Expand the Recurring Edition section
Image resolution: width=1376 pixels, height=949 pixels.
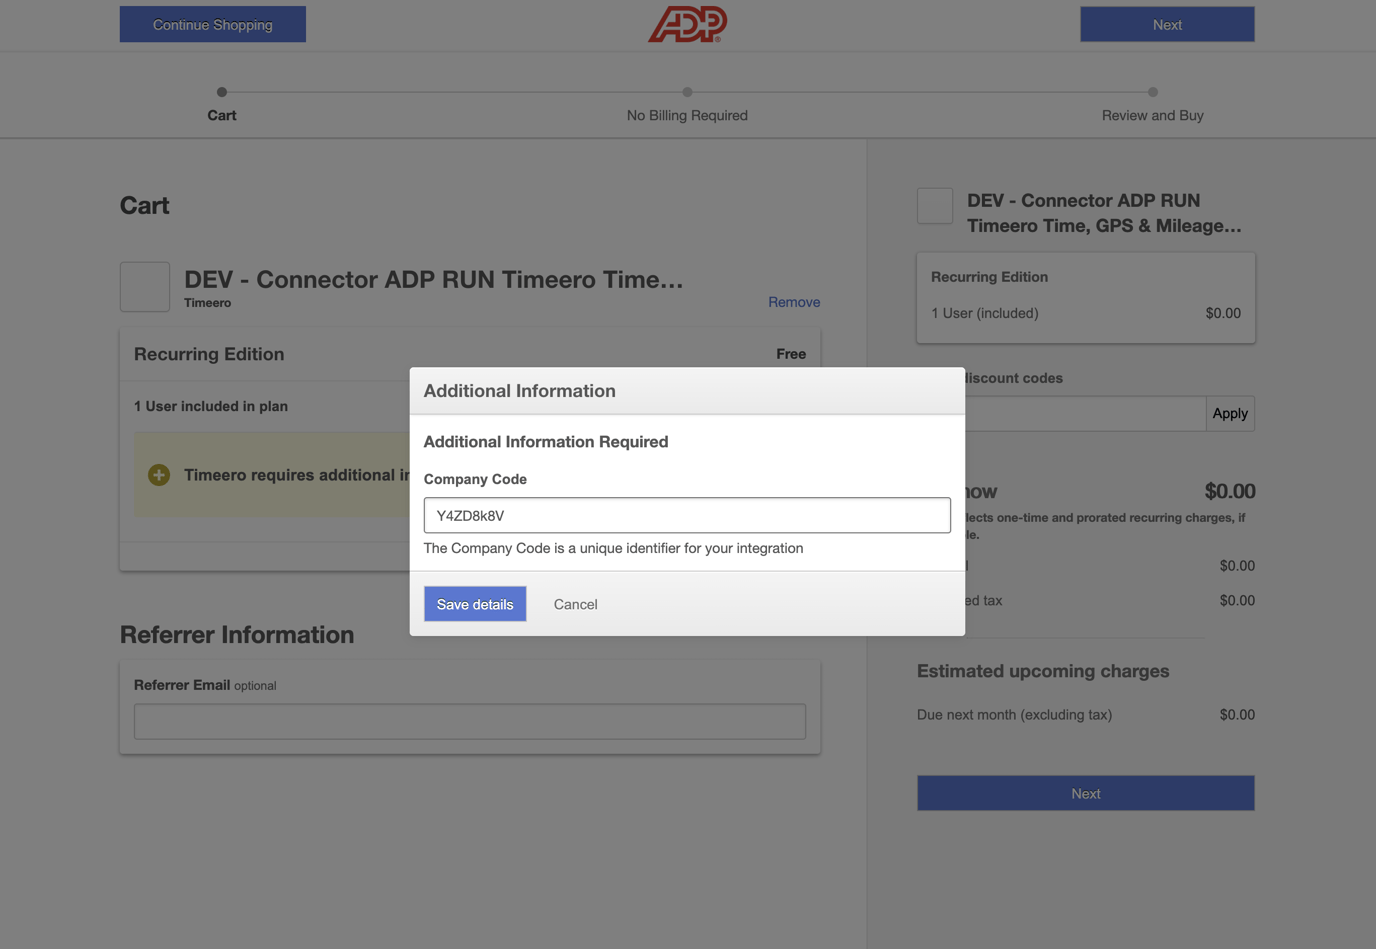point(209,354)
